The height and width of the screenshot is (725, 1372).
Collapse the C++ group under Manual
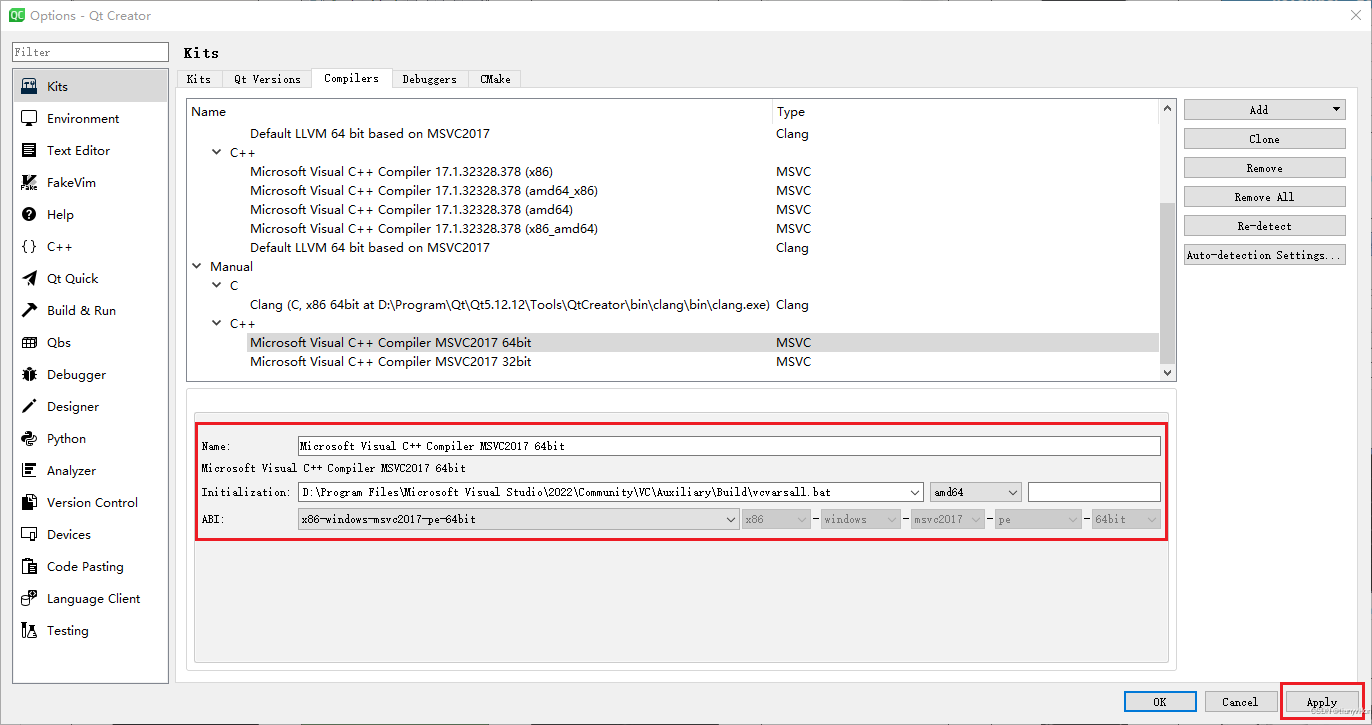coord(216,324)
